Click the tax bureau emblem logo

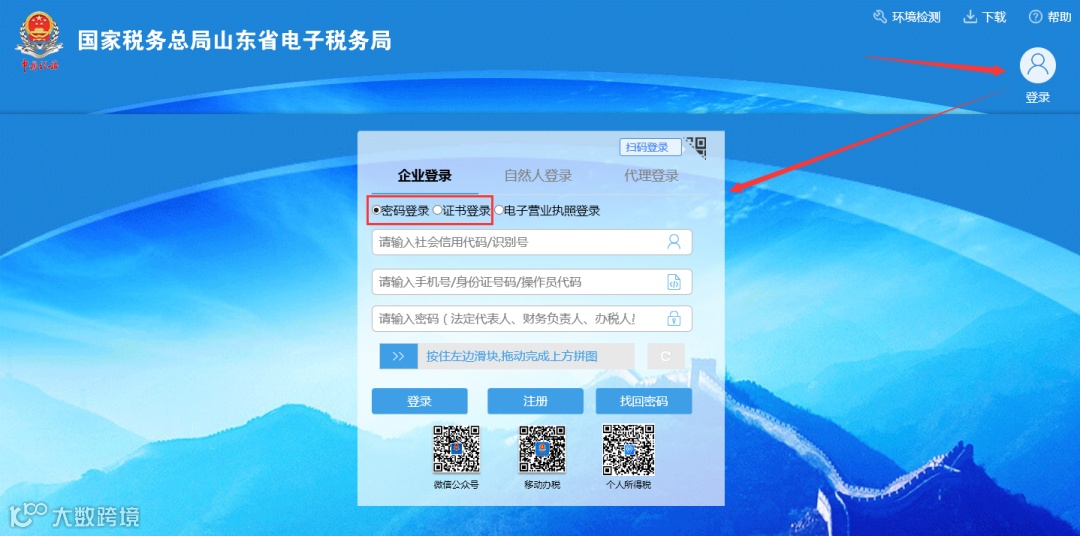(39, 41)
